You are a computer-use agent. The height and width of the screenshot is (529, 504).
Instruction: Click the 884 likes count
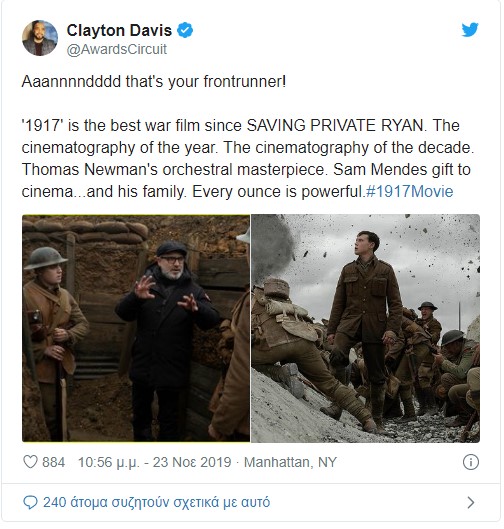53,462
